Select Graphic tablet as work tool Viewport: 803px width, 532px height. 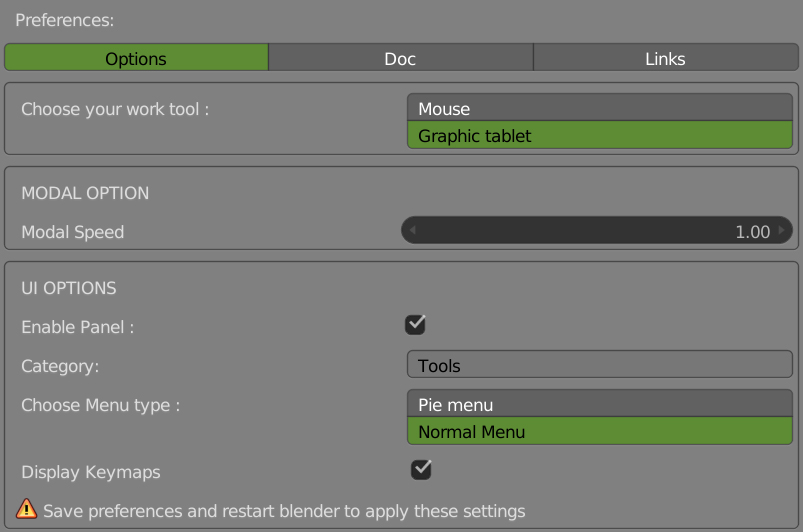click(x=600, y=135)
